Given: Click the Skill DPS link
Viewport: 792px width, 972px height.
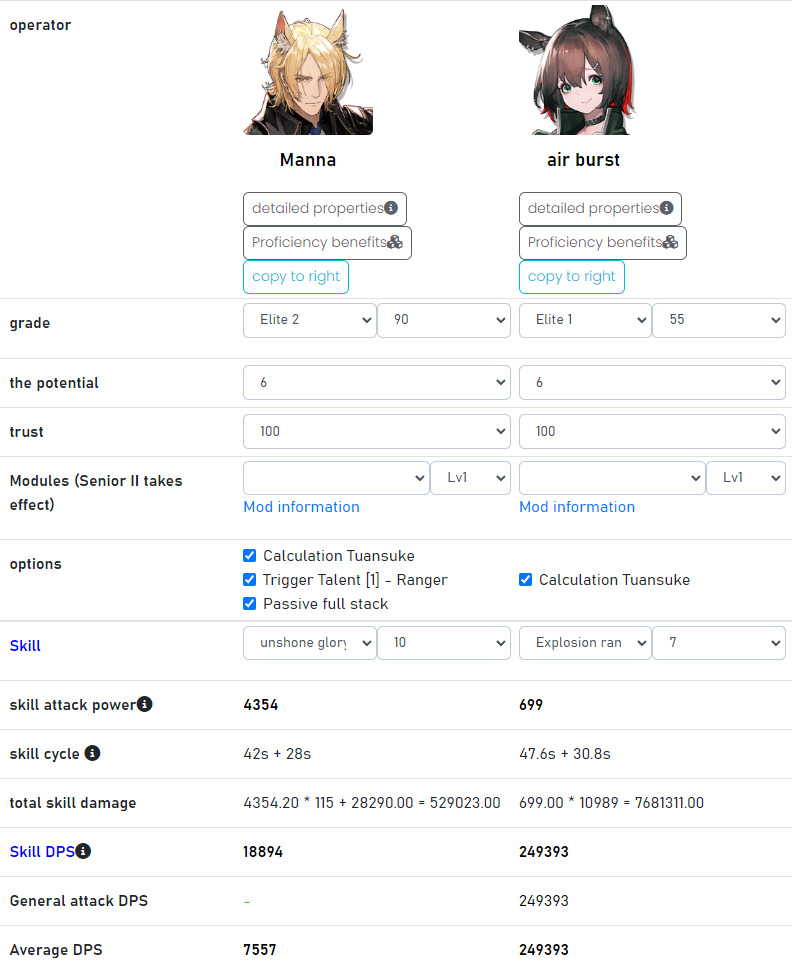Looking at the screenshot, I should pos(42,852).
